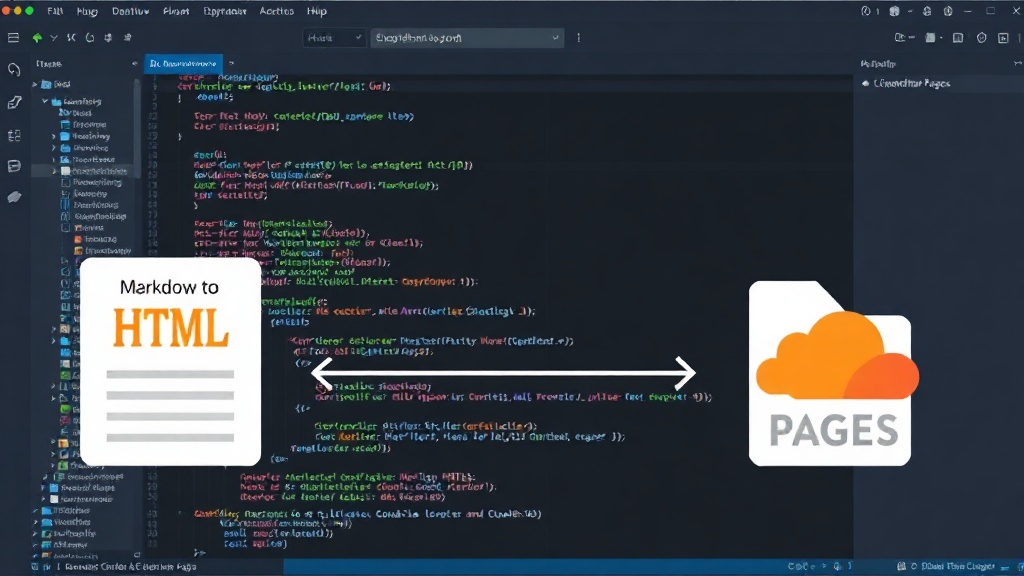Click the first icon at the status bar's left end
The width and height of the screenshot is (1024, 576).
(x=35, y=567)
